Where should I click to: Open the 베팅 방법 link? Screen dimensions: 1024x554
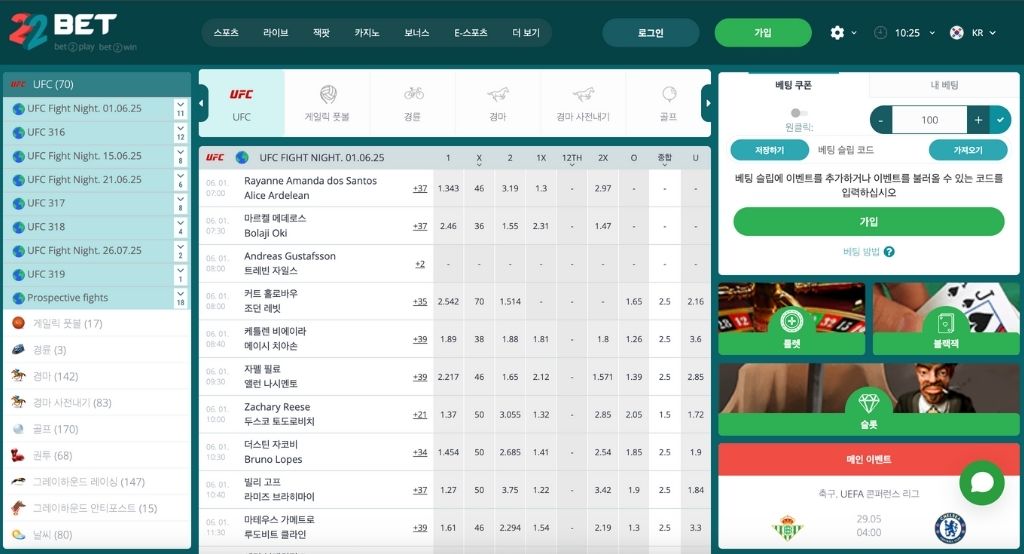861,252
